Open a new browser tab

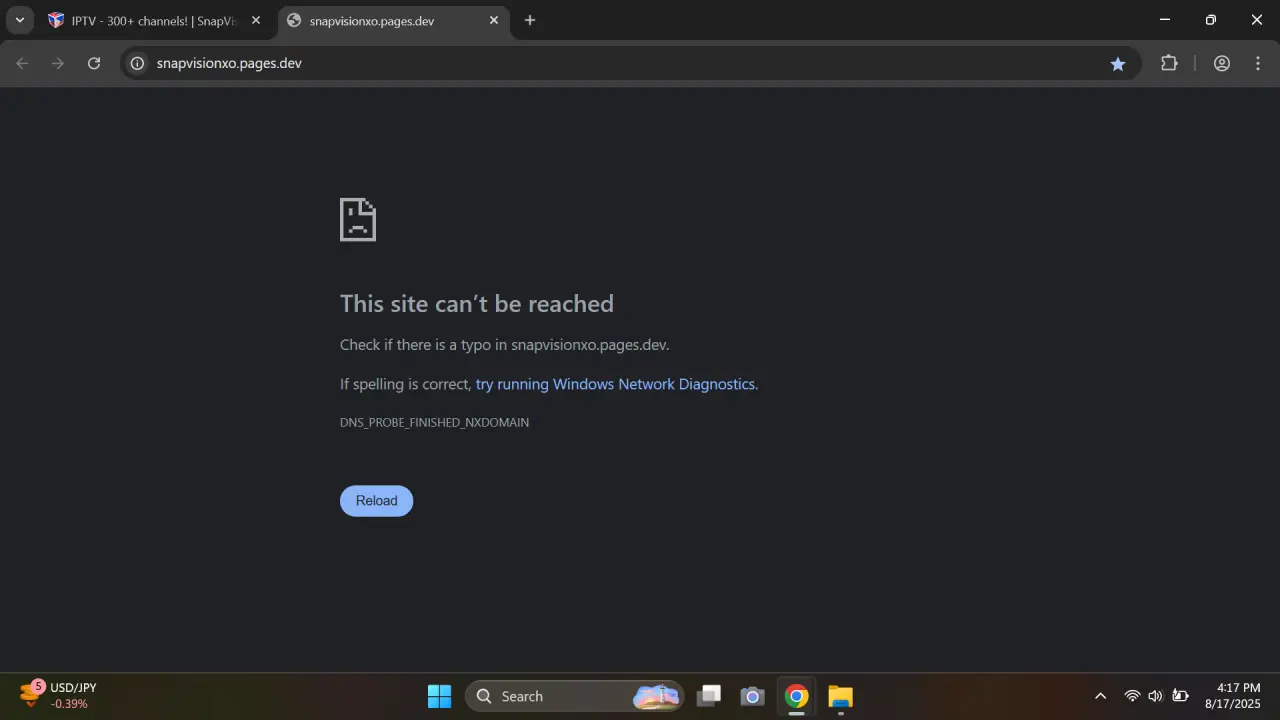(530, 20)
